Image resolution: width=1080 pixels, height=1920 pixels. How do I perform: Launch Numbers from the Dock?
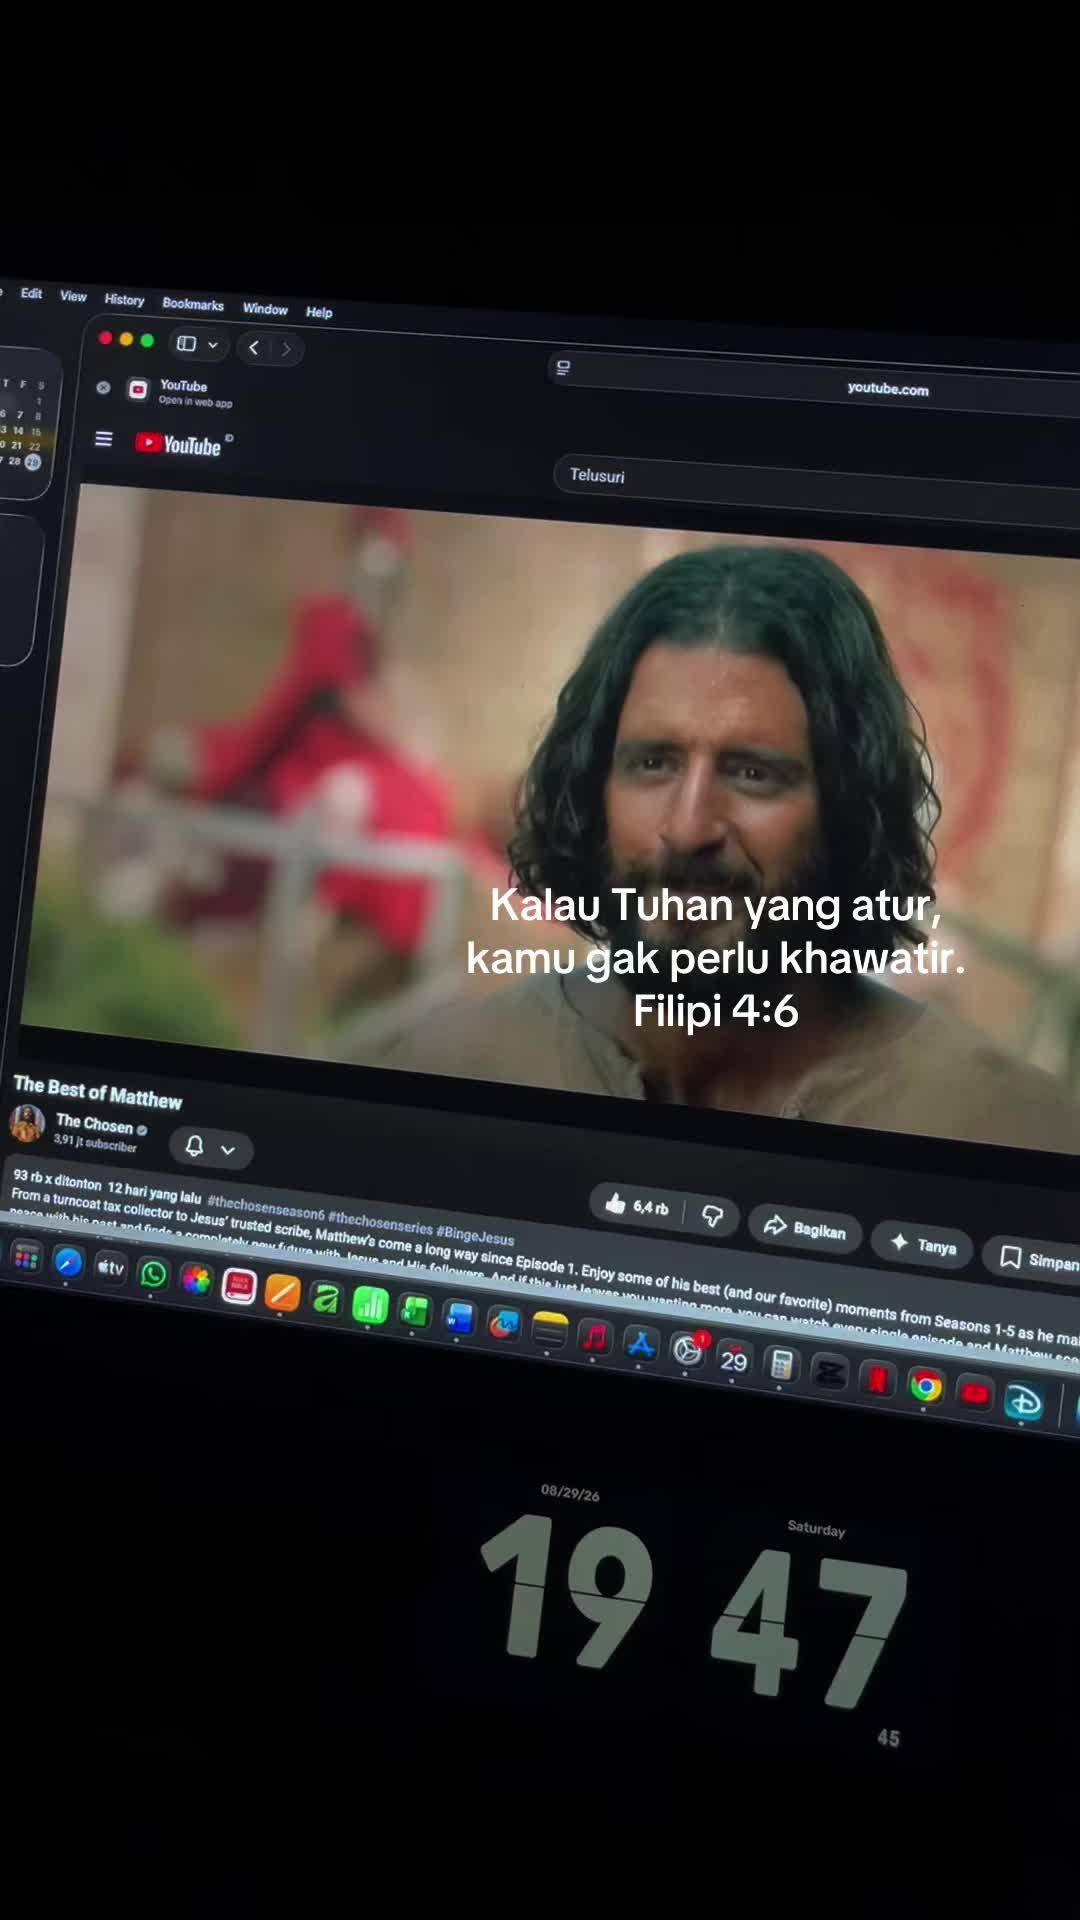coord(370,1304)
